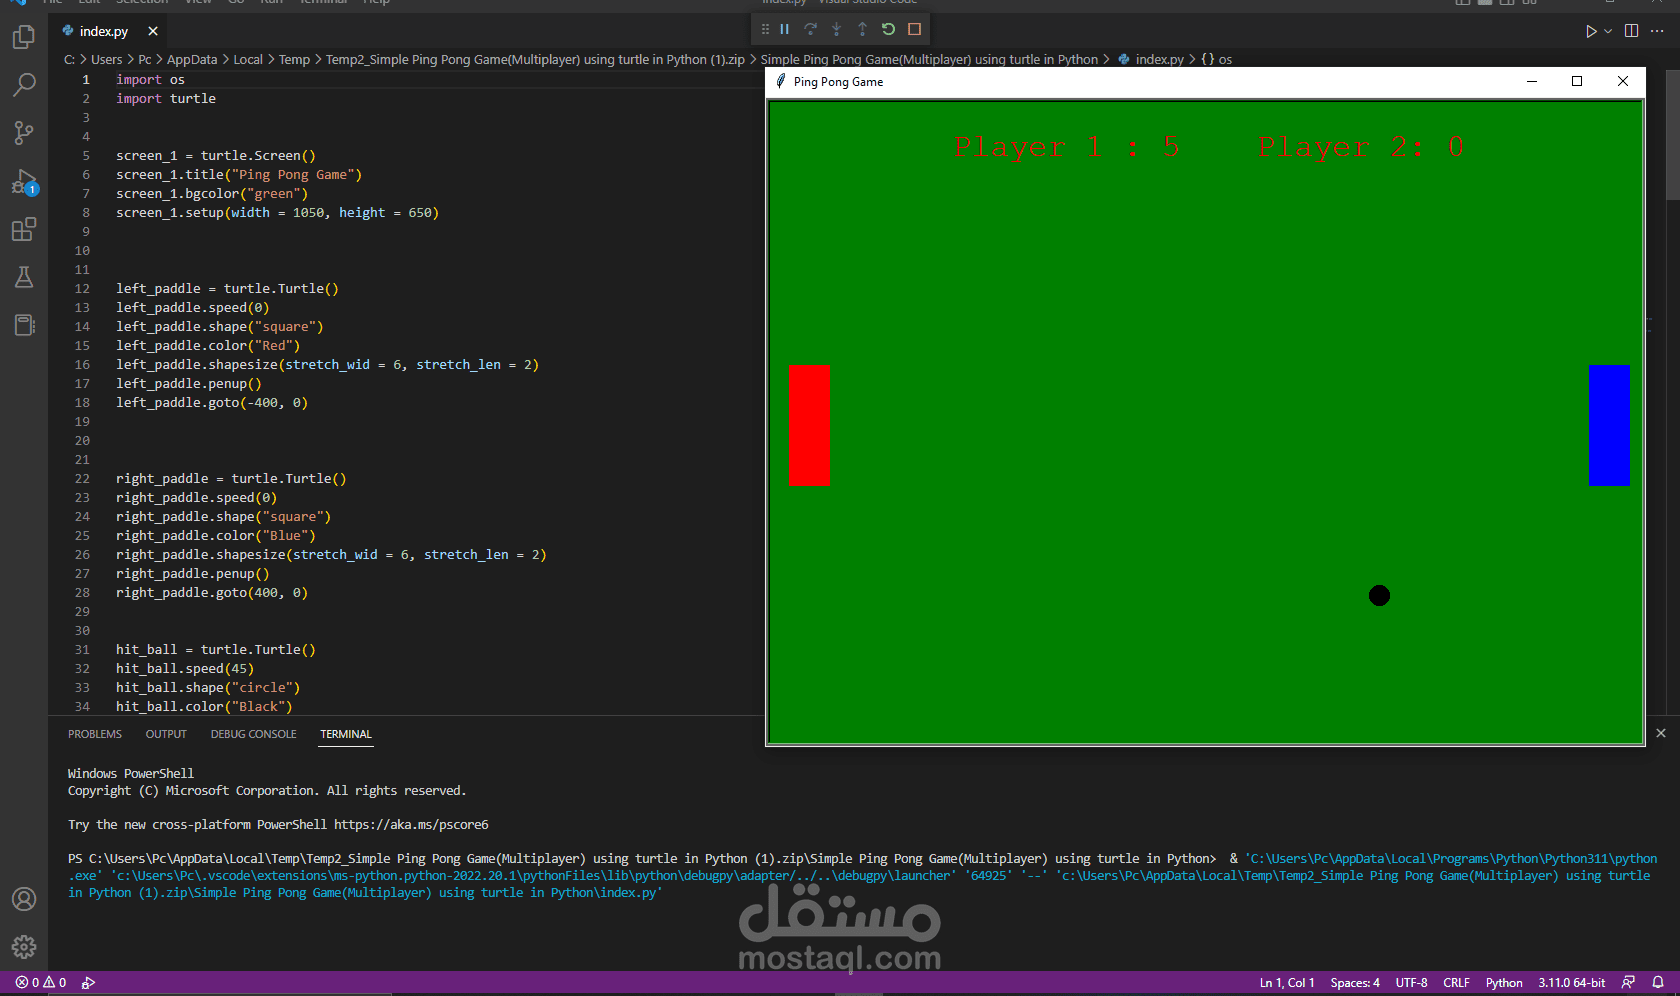Open the Testing flask view

tap(24, 277)
